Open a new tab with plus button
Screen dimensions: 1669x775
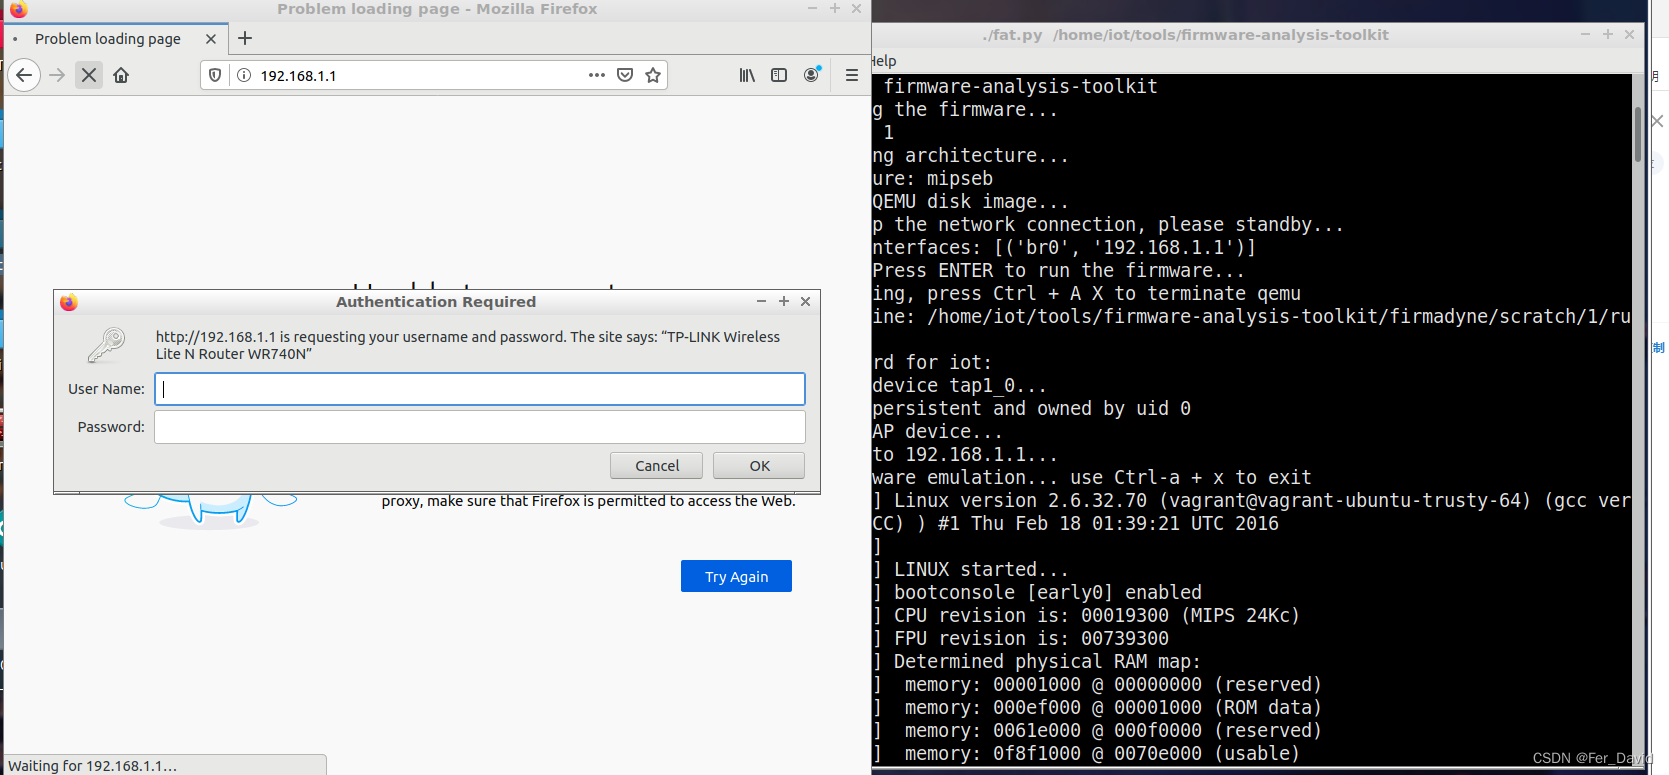[x=245, y=38]
